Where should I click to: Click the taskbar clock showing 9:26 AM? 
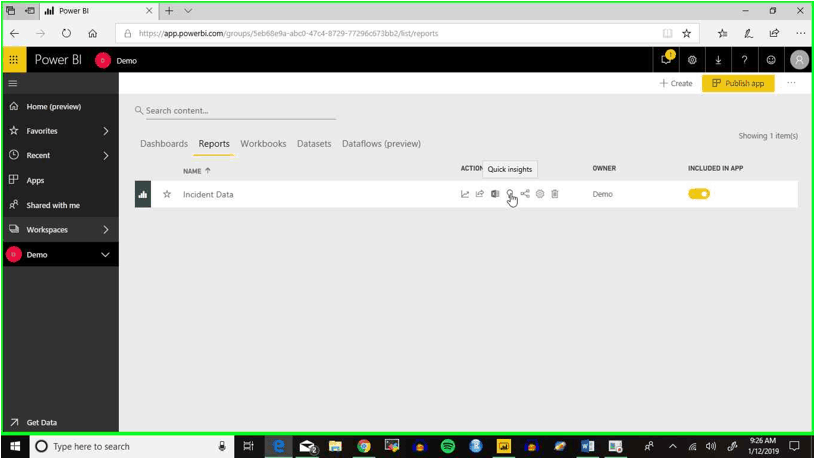point(763,446)
